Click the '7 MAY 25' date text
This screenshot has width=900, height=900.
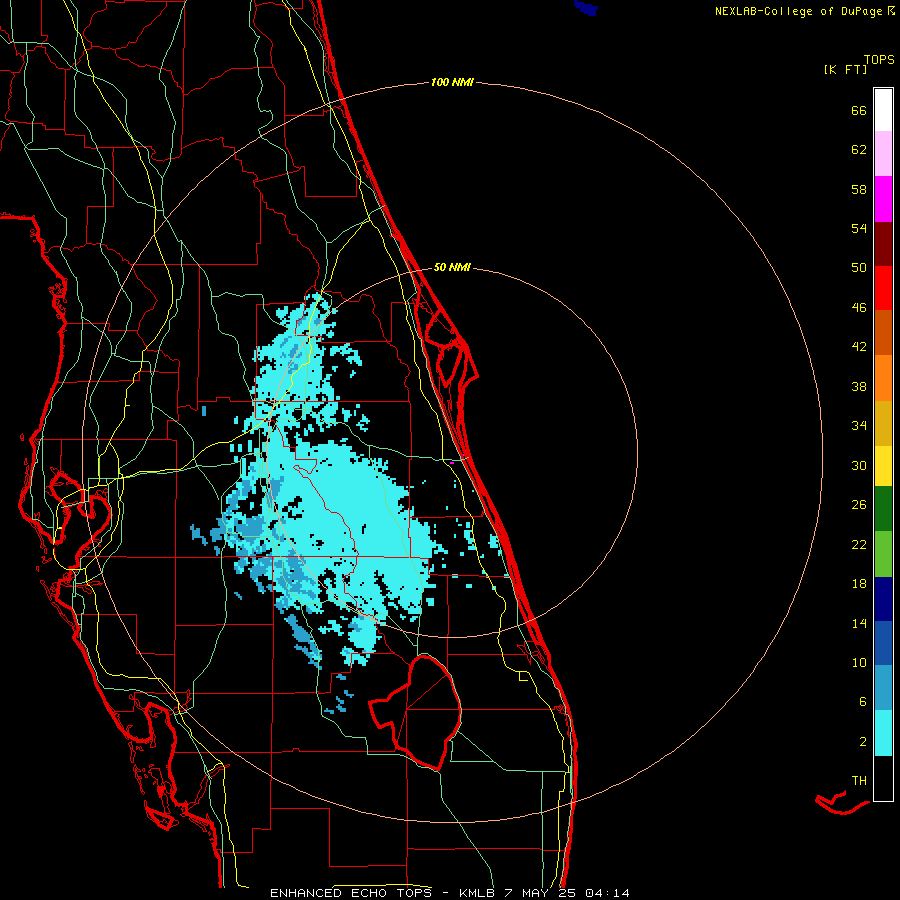coord(540,893)
